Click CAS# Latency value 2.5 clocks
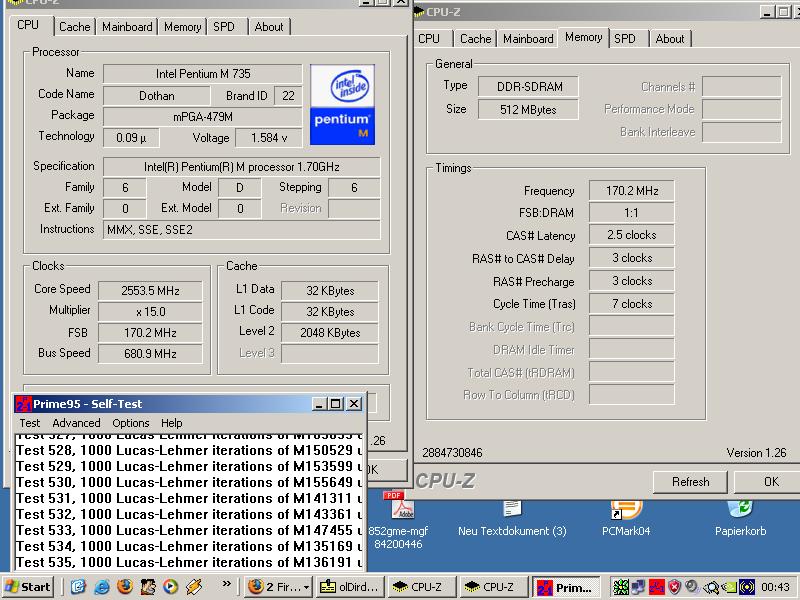Image resolution: width=800 pixels, height=600 pixels. [x=631, y=235]
